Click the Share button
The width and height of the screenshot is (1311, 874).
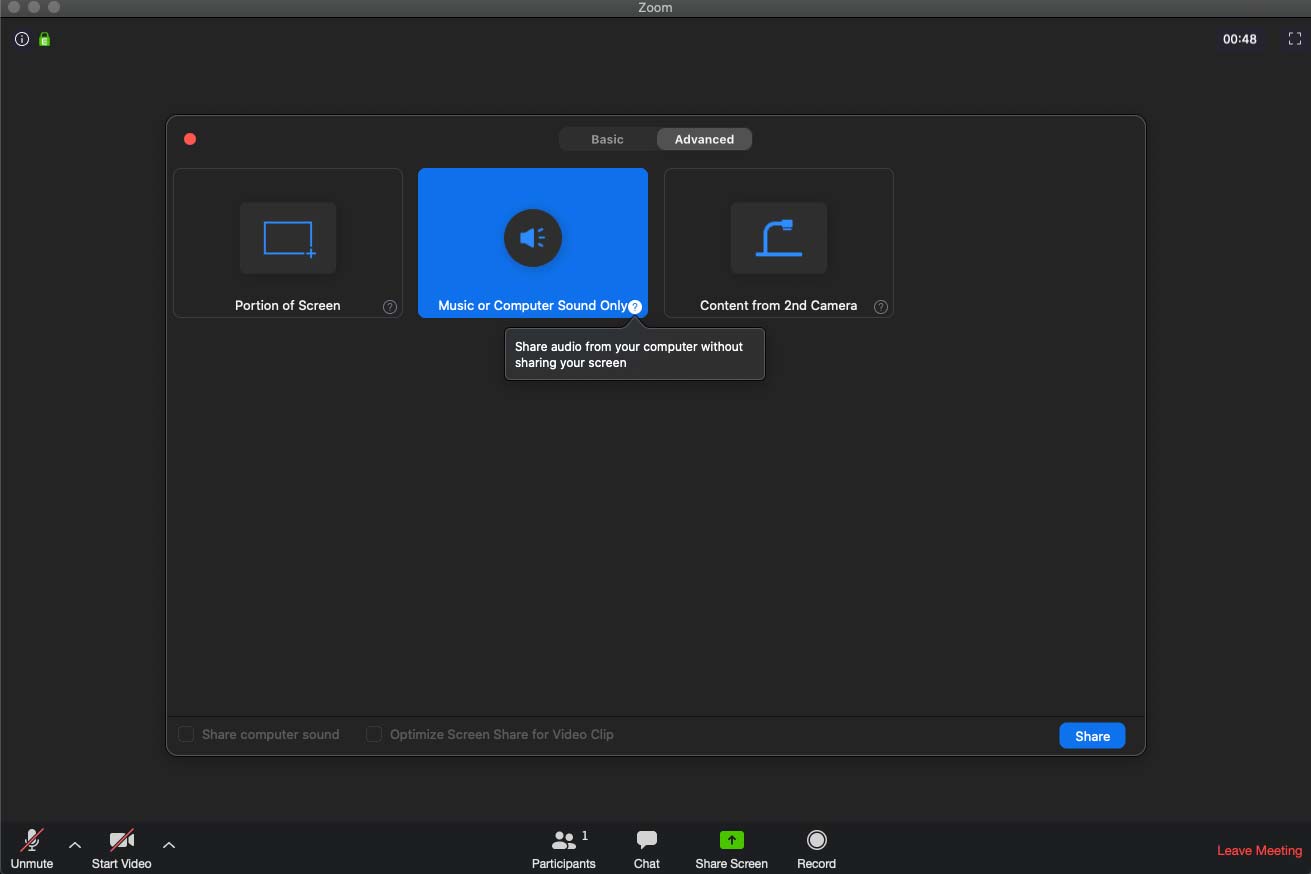[1091, 735]
